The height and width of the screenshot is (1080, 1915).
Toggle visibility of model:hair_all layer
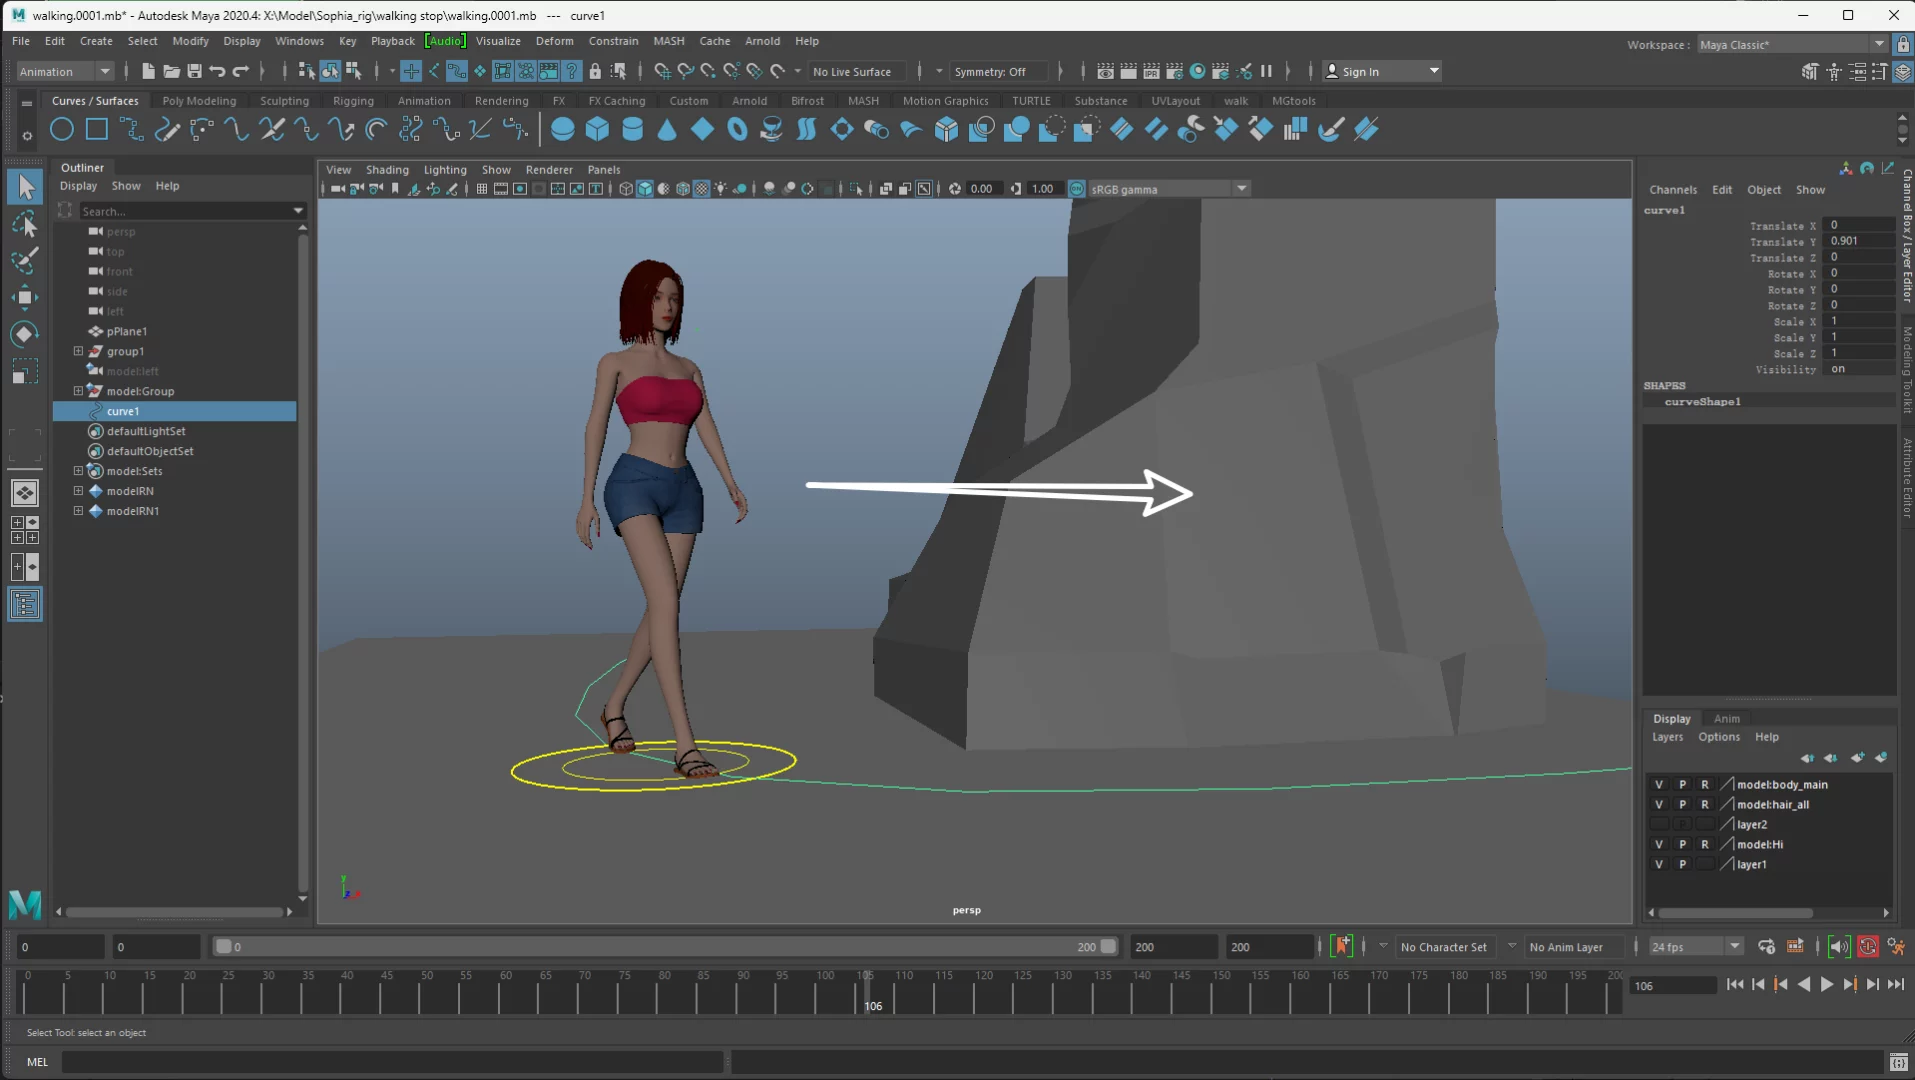1659,805
